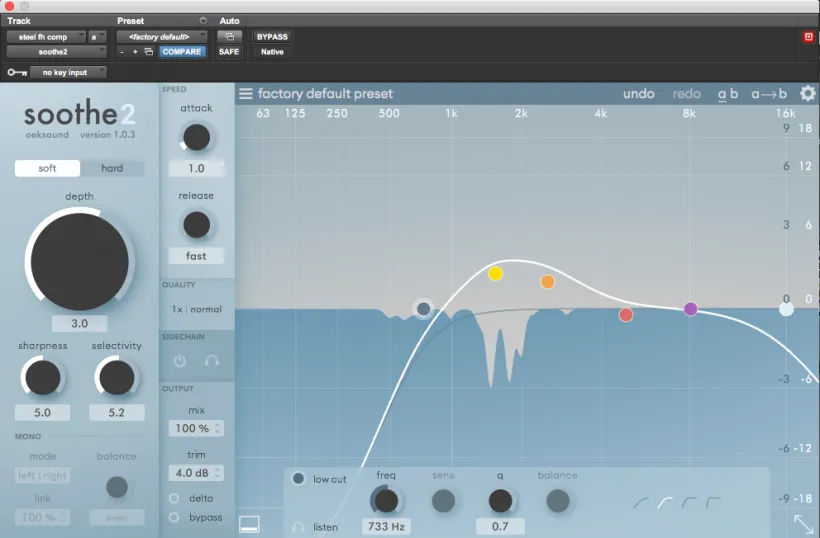Click the 'factory default preset' title text
The height and width of the screenshot is (538, 820).
(325, 94)
